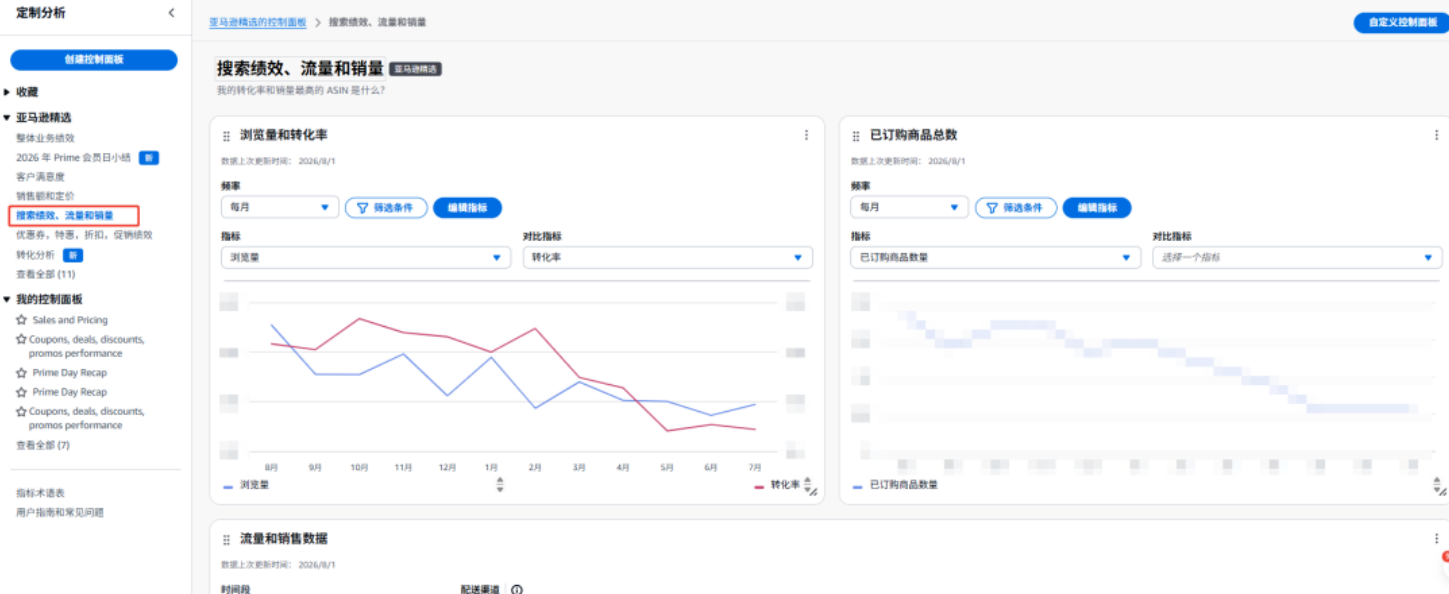Click 查看全部 (11) link
The image size is (1449, 594).
click(x=45, y=274)
